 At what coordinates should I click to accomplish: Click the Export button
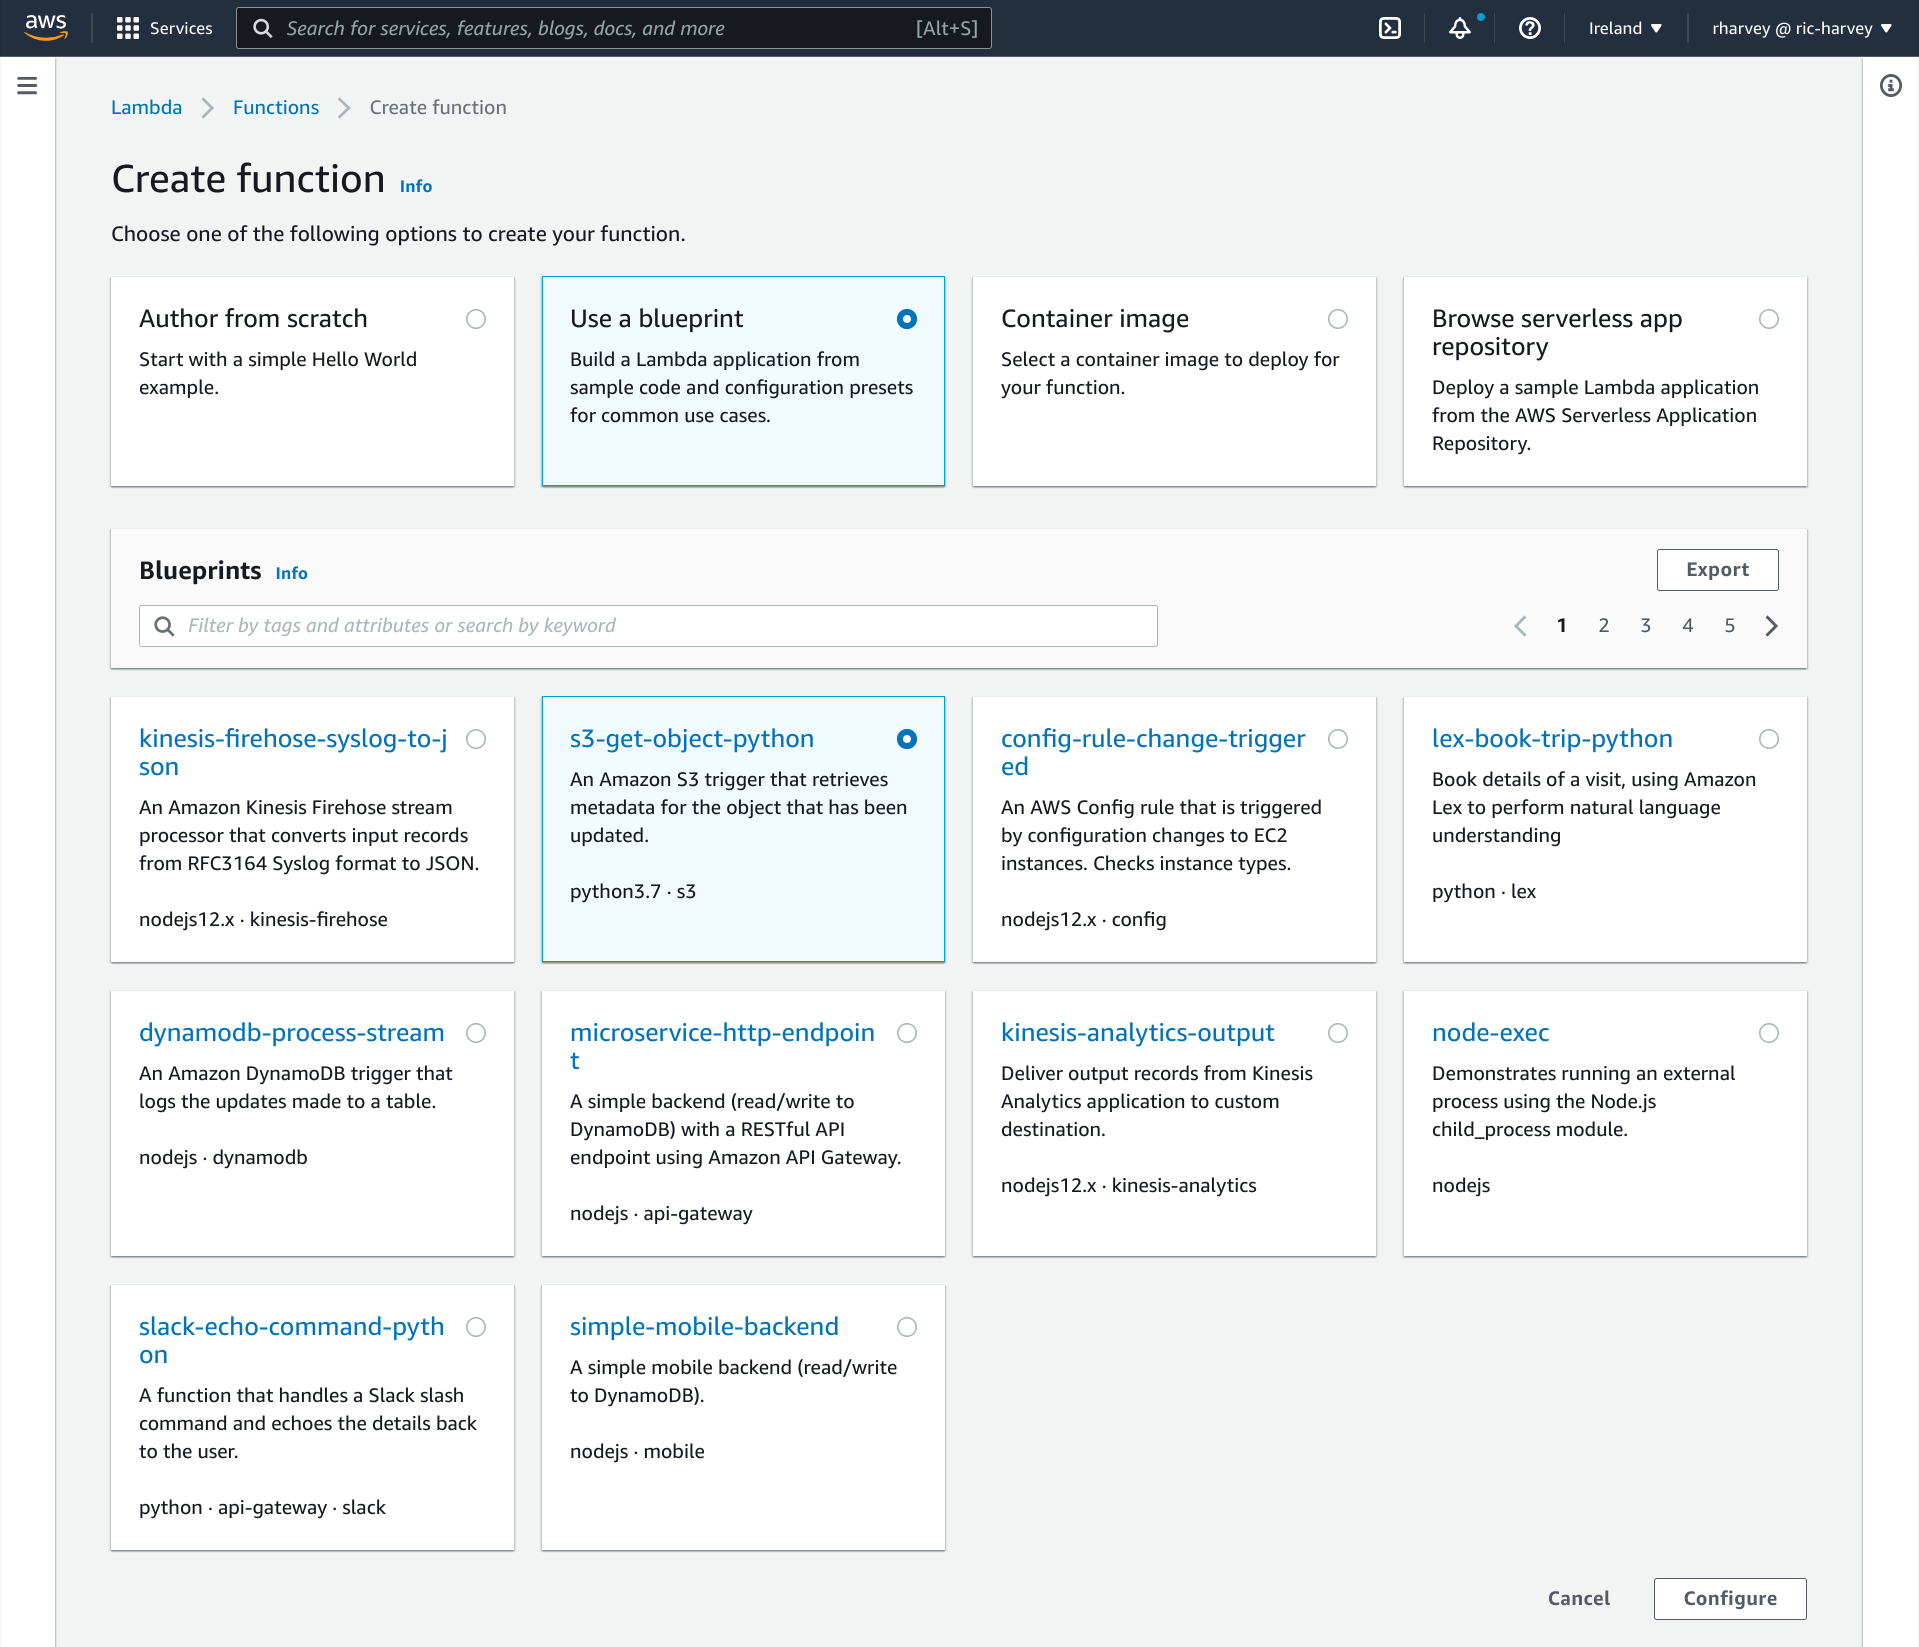[x=1717, y=570]
